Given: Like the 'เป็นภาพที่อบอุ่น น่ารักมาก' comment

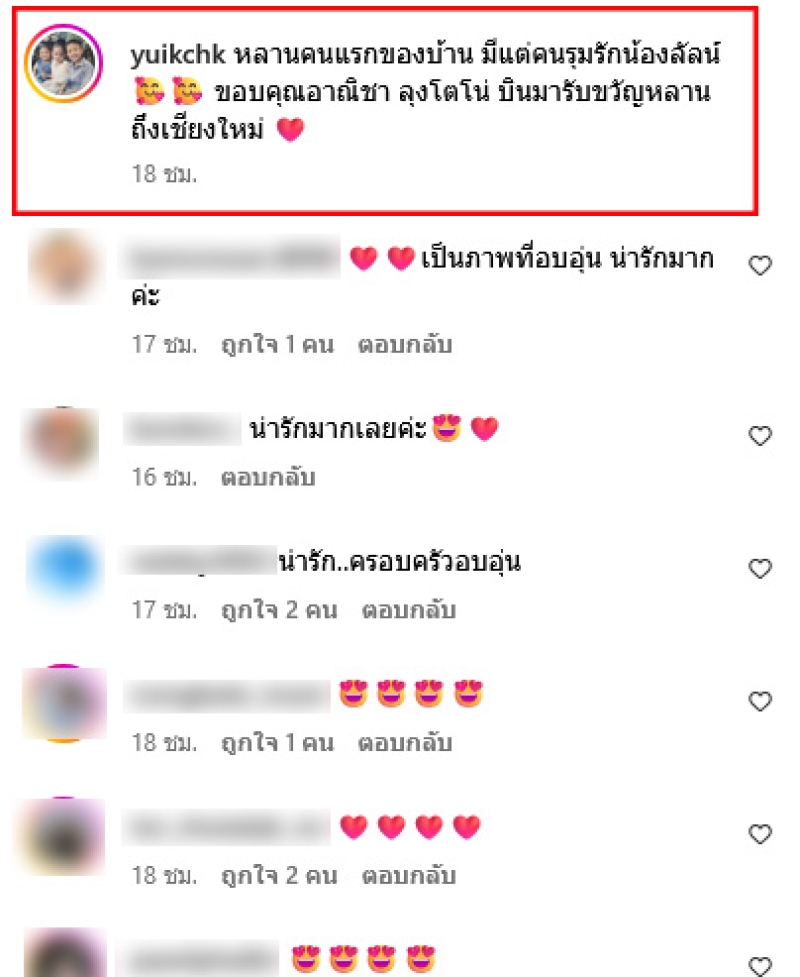Looking at the screenshot, I should [x=760, y=265].
